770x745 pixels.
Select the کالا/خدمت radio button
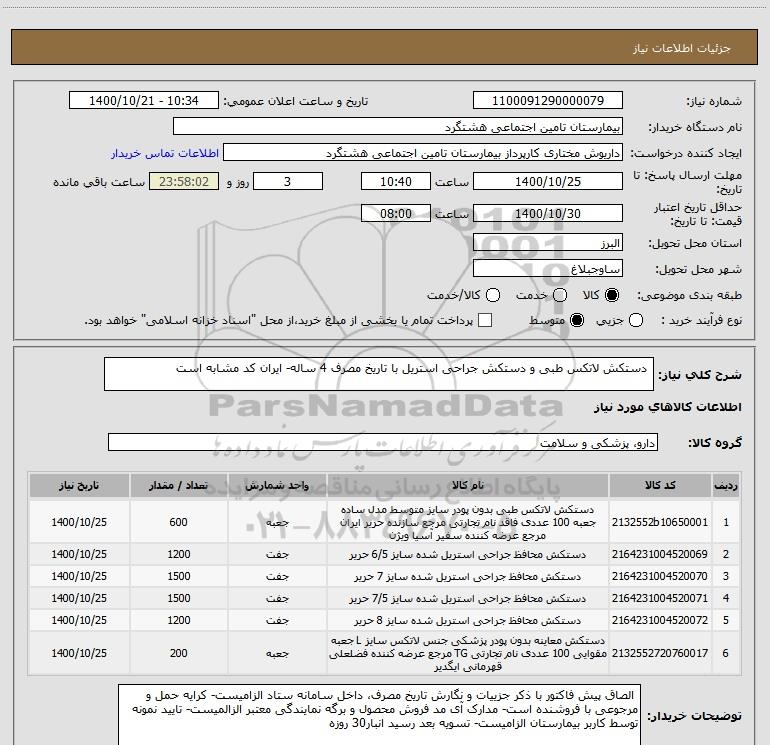point(493,295)
